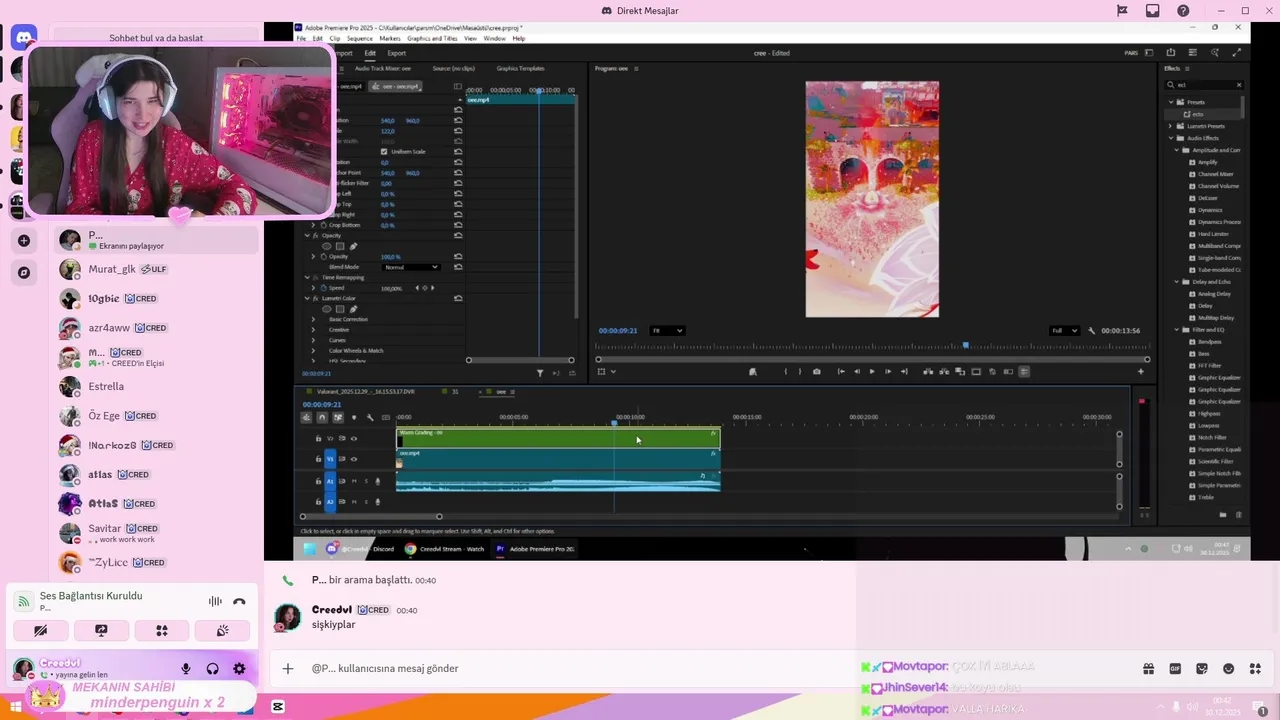Open the Graphics Templates tab

click(520, 69)
